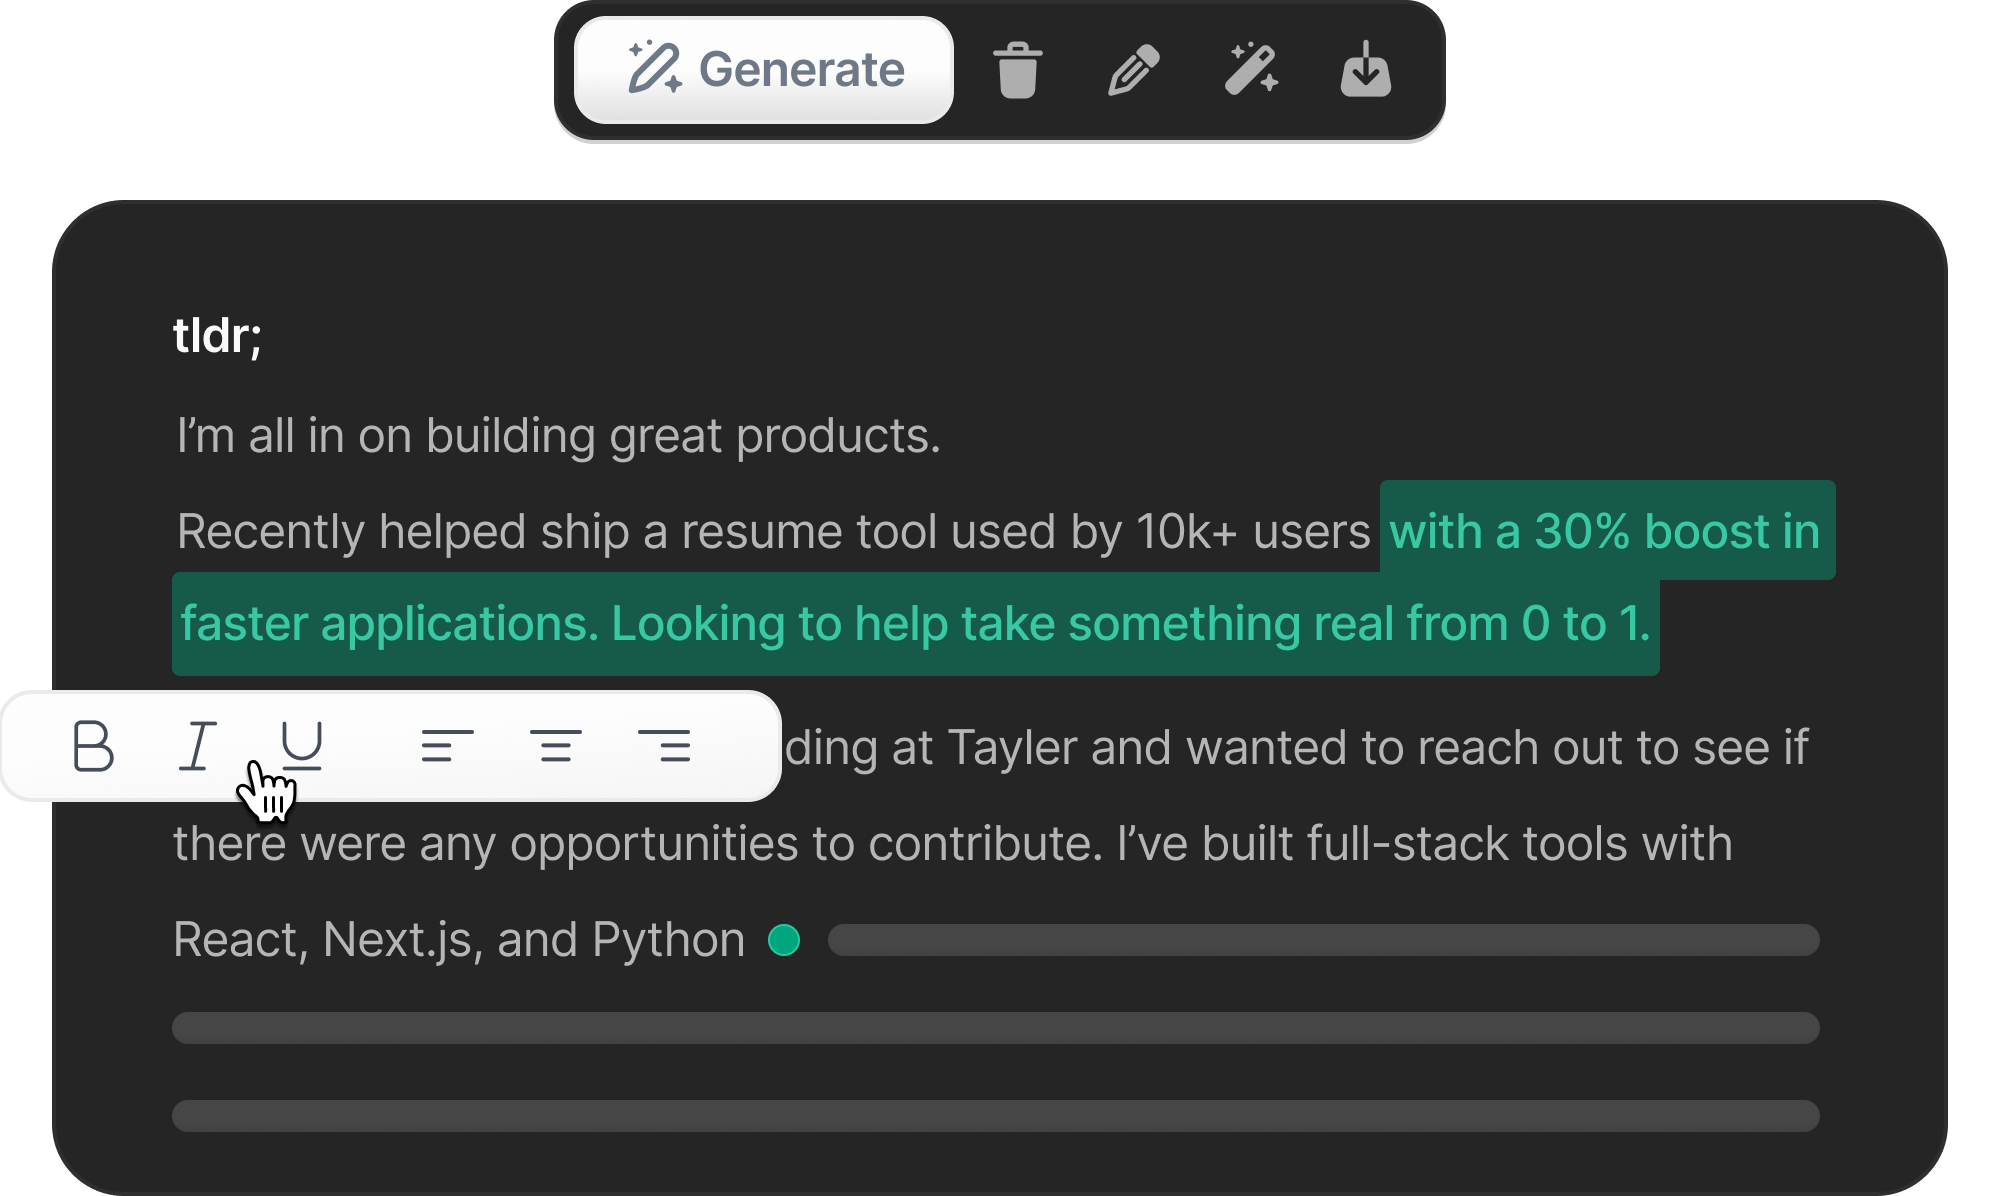Image resolution: width=2012 pixels, height=1196 pixels.
Task: Align text to the right
Action: [664, 746]
